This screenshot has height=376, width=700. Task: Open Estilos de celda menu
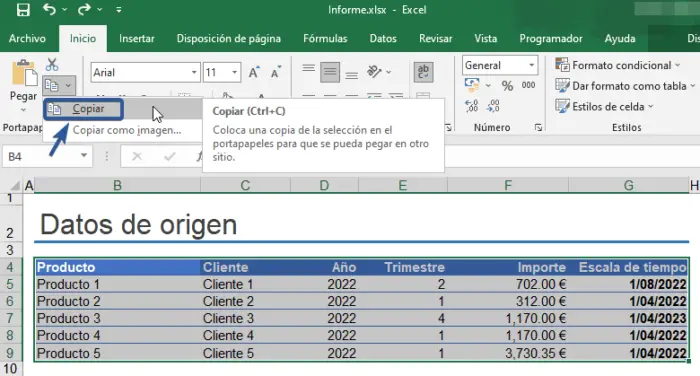(604, 106)
